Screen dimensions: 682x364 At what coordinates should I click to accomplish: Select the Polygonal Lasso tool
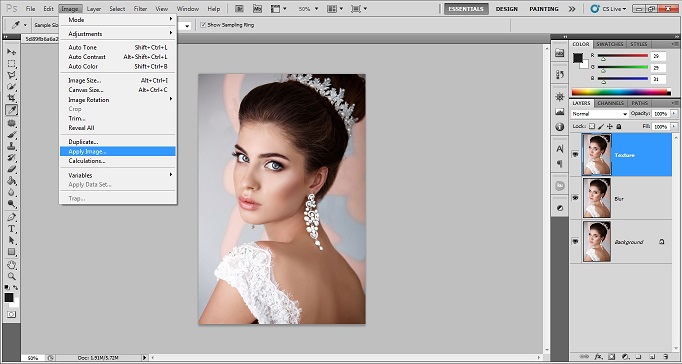(11, 75)
